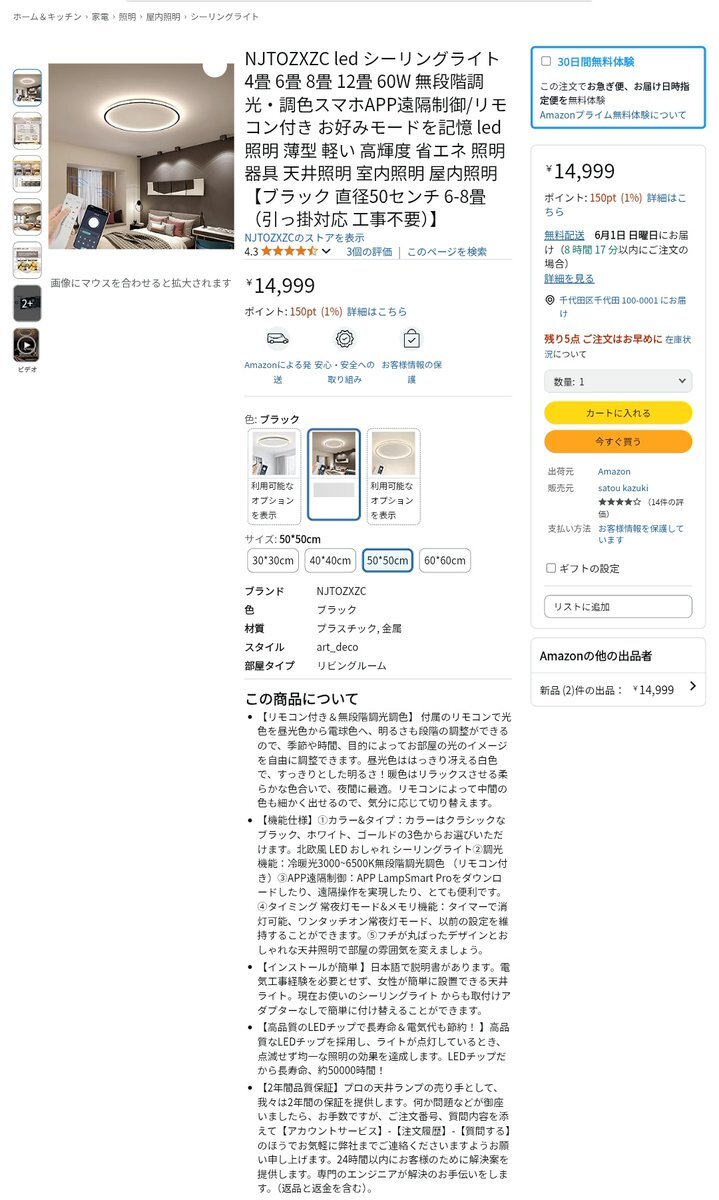The width and height of the screenshot is (719, 1200).
Task: Select the 60*60cm size option
Action: (445, 560)
